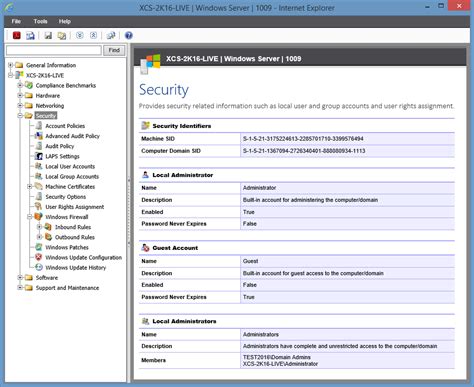Click the pane splitter collapse handle
This screenshot has width=474, height=387.
(129, 212)
